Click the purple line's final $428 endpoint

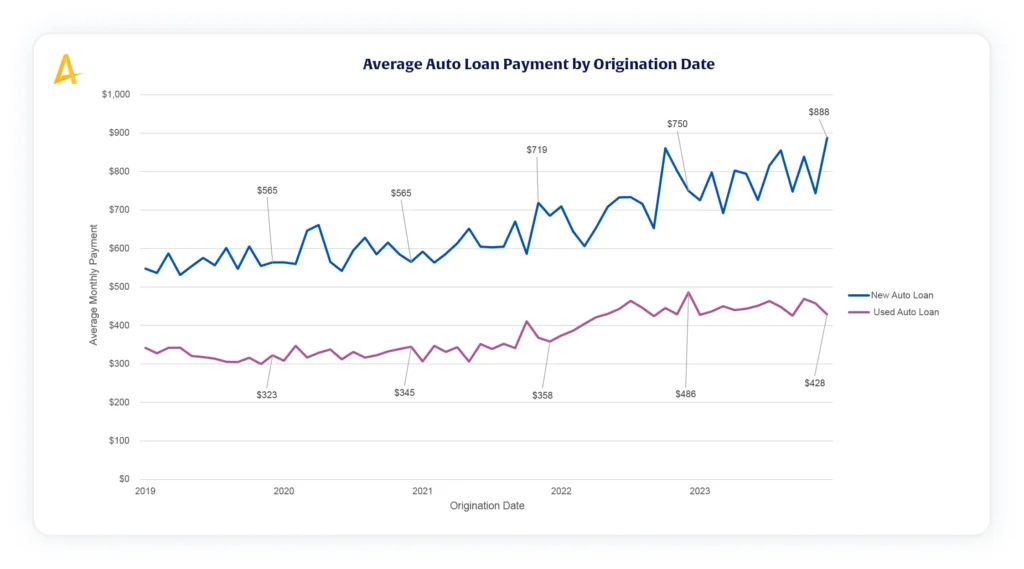pos(827,315)
